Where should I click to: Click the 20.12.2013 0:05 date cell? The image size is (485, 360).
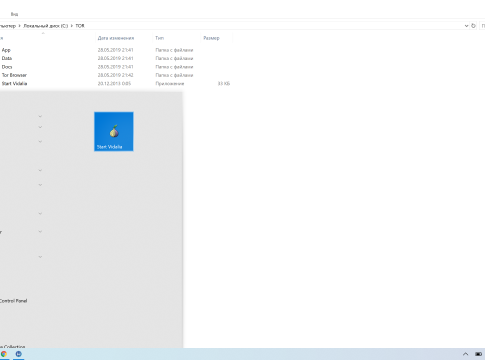coord(114,83)
